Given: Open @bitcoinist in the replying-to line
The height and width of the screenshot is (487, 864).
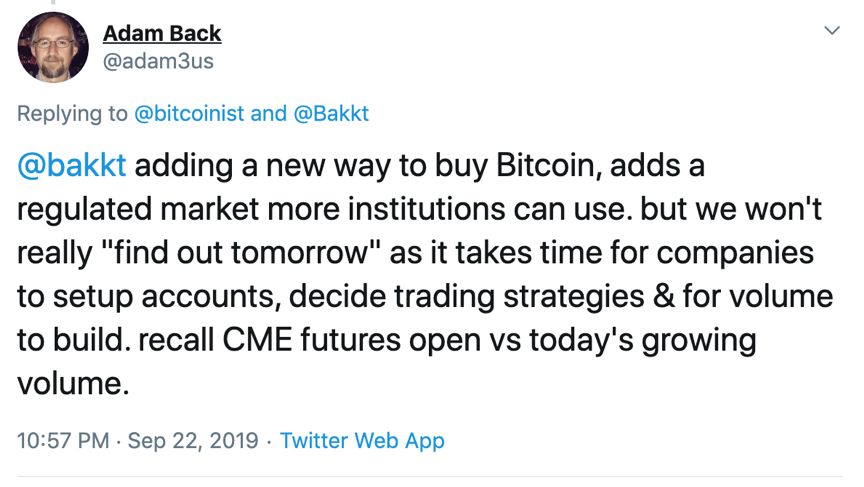Looking at the screenshot, I should coord(189,113).
